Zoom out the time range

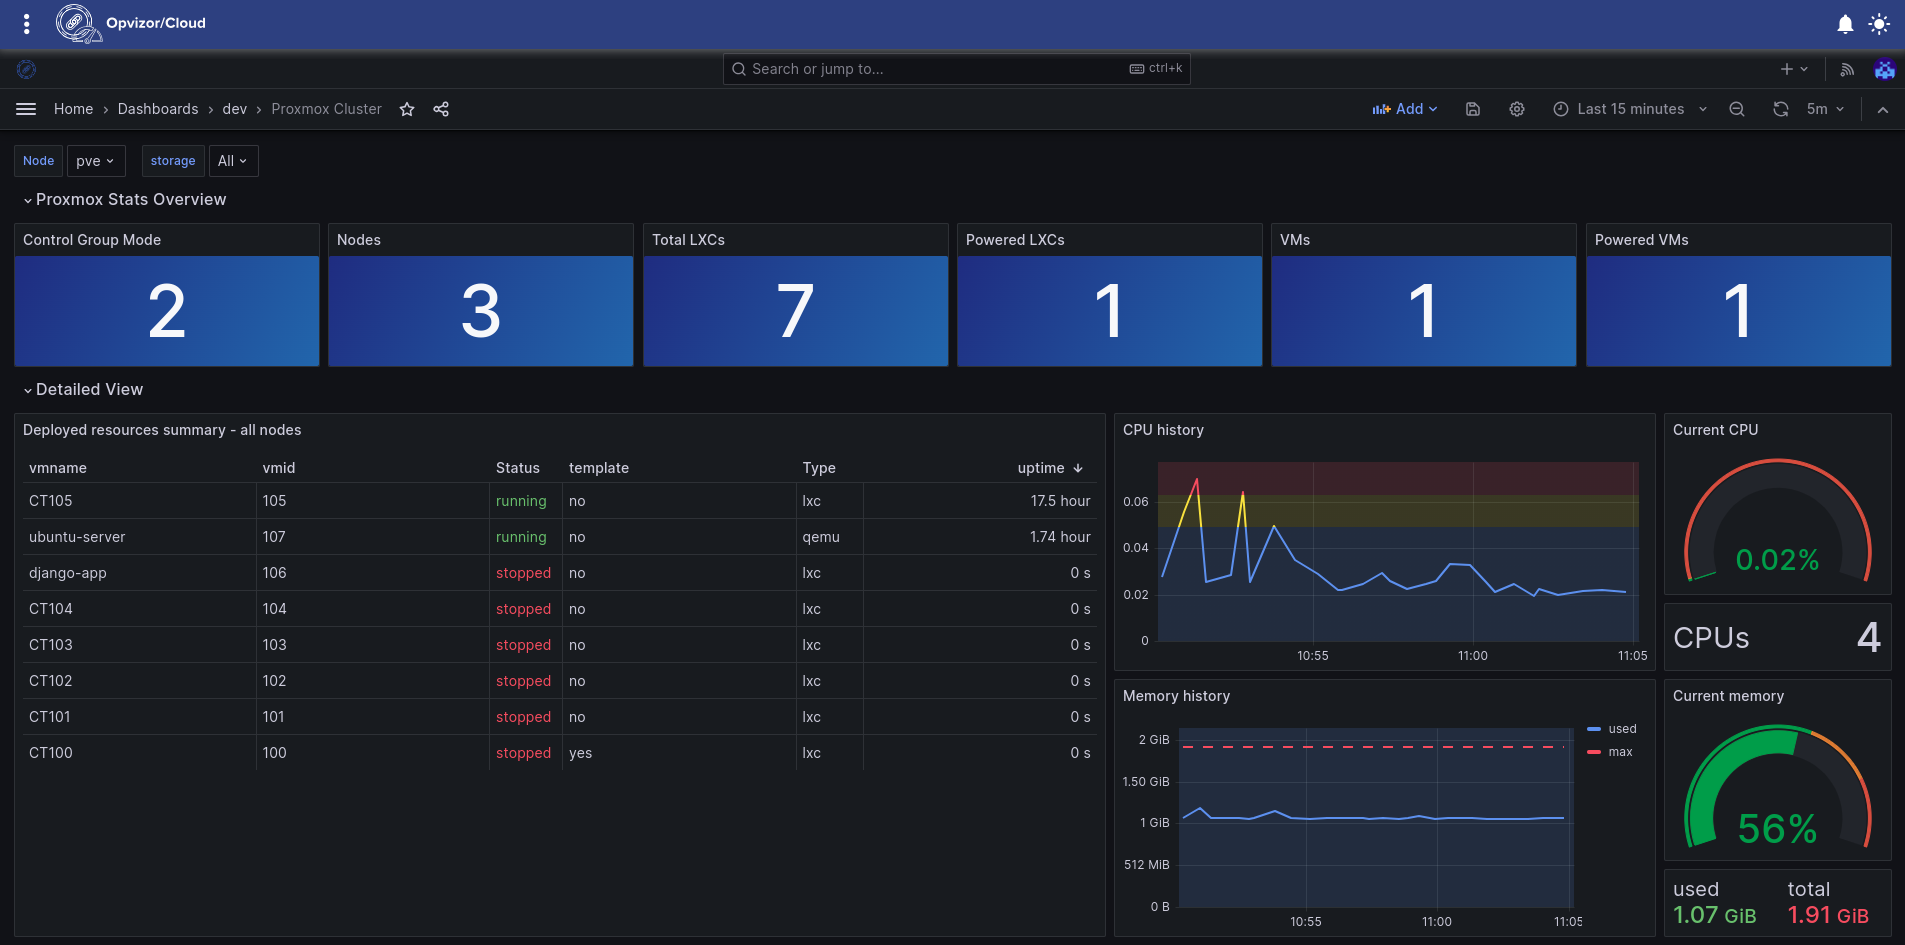(x=1737, y=109)
